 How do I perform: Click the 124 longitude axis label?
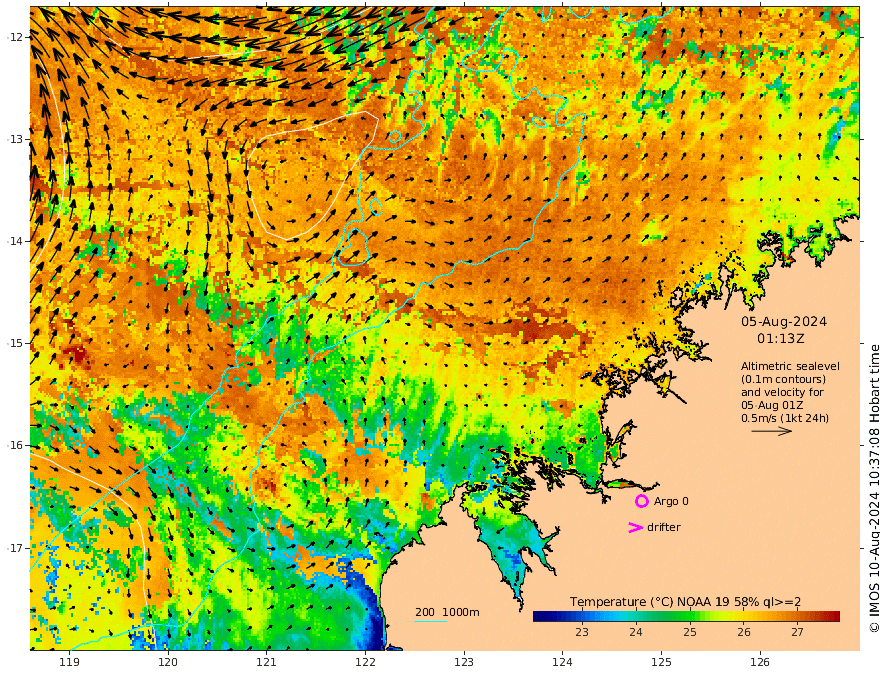click(x=563, y=662)
